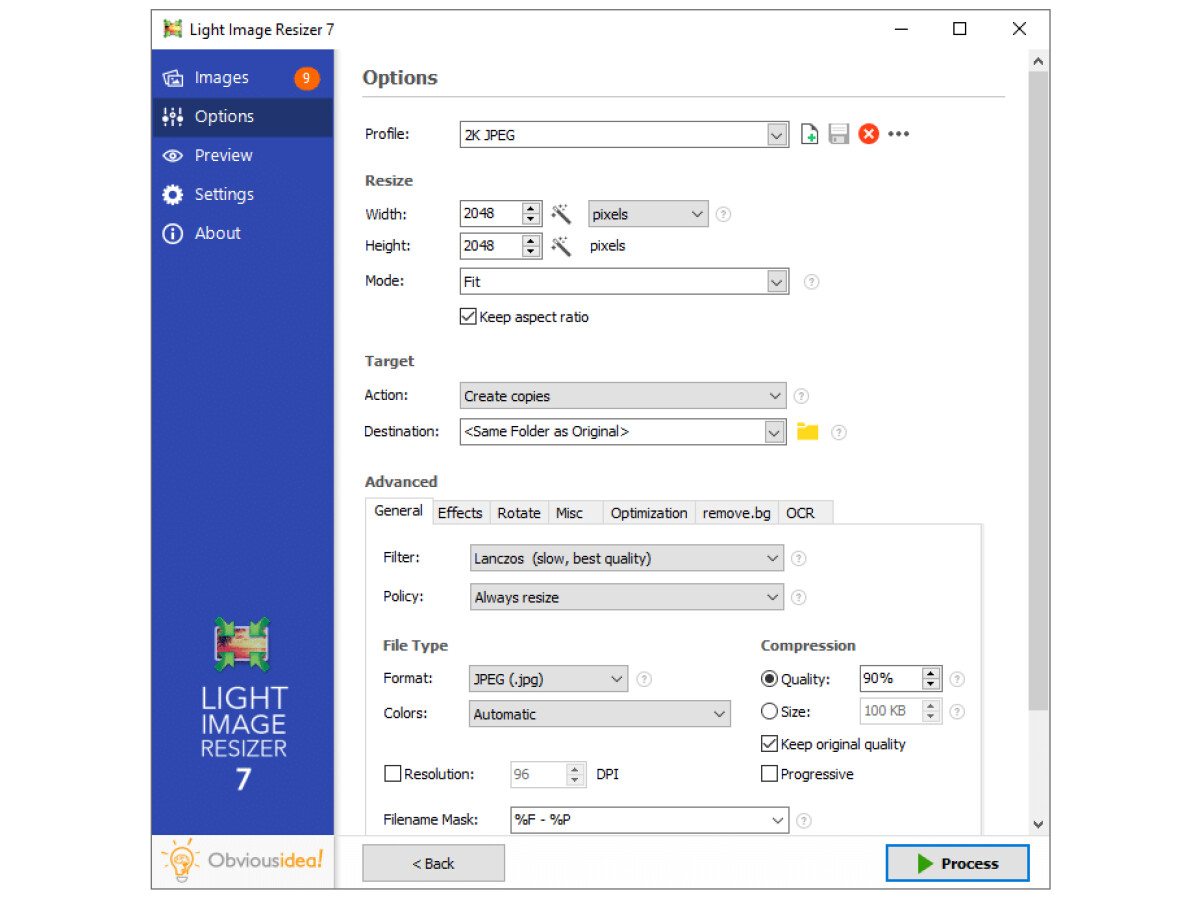Uncheck Keep original quality
1200x900 pixels.
(x=769, y=744)
